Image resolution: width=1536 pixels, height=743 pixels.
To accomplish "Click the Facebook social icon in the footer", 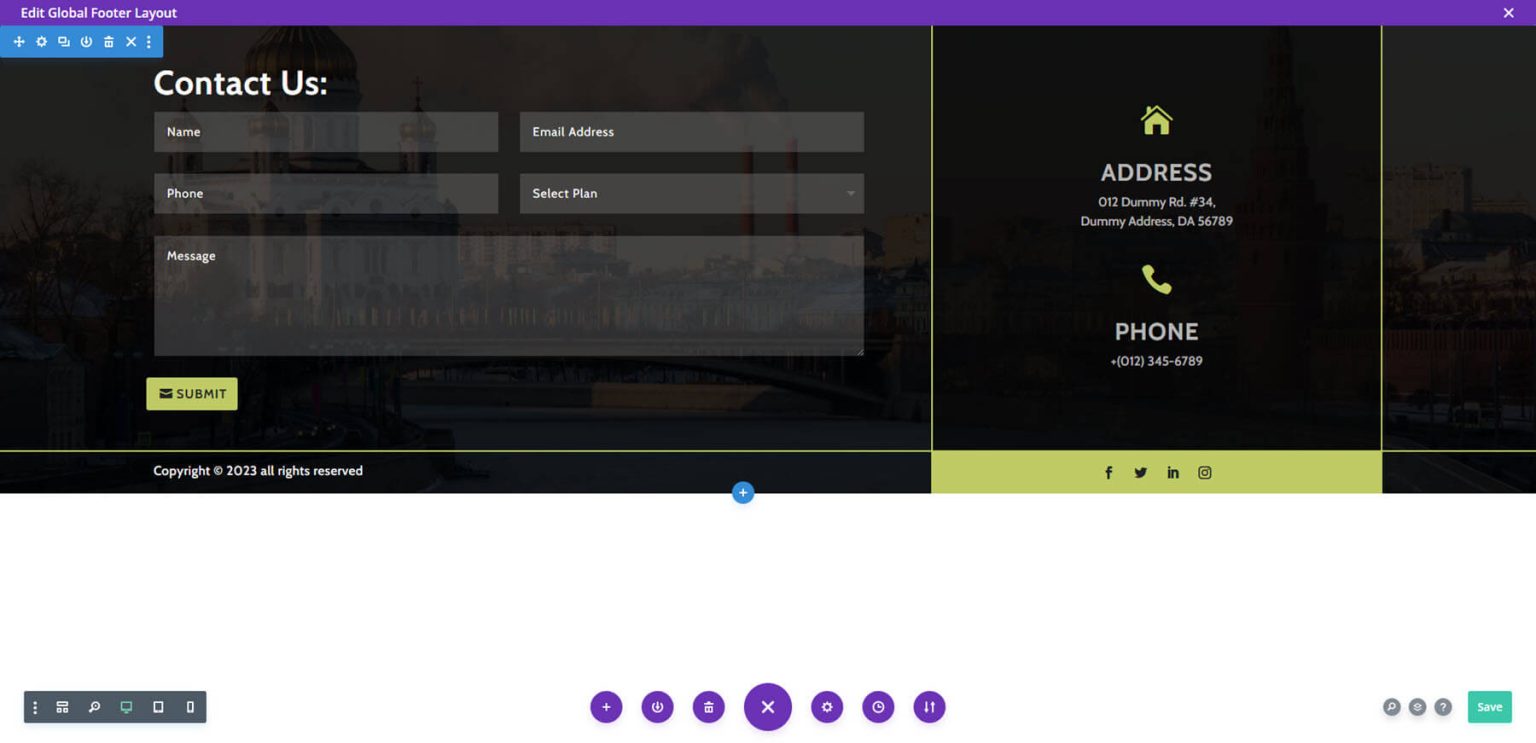I will pyautogui.click(x=1108, y=472).
